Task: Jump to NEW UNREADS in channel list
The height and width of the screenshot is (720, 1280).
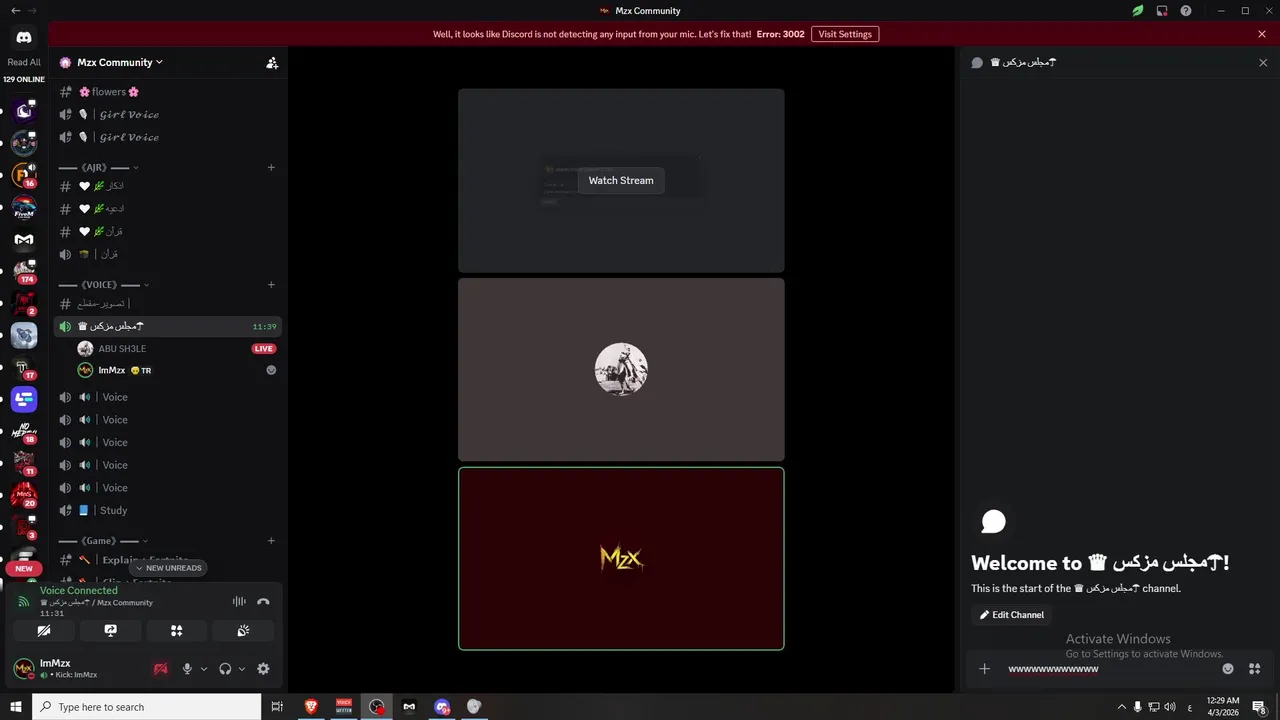Action: (x=168, y=568)
